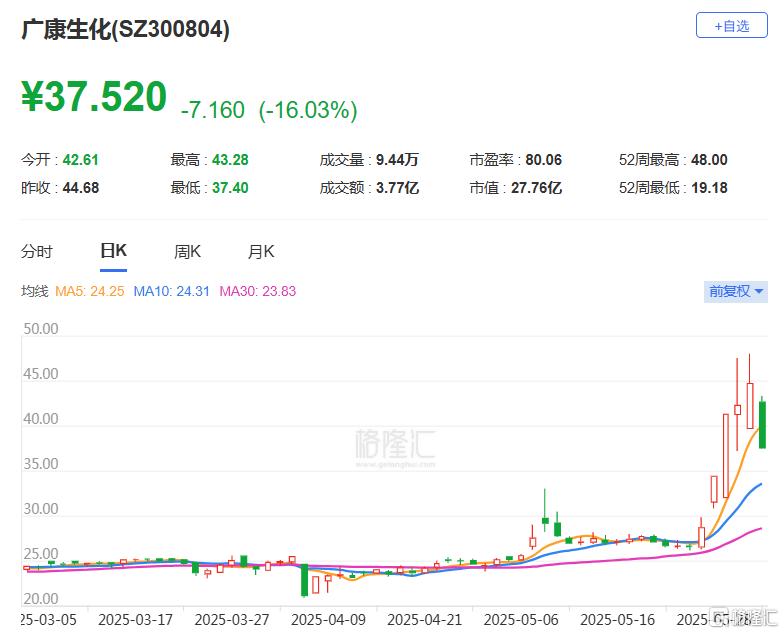Click the 市值 value 27.76亿
The image size is (784, 634).
536,188
